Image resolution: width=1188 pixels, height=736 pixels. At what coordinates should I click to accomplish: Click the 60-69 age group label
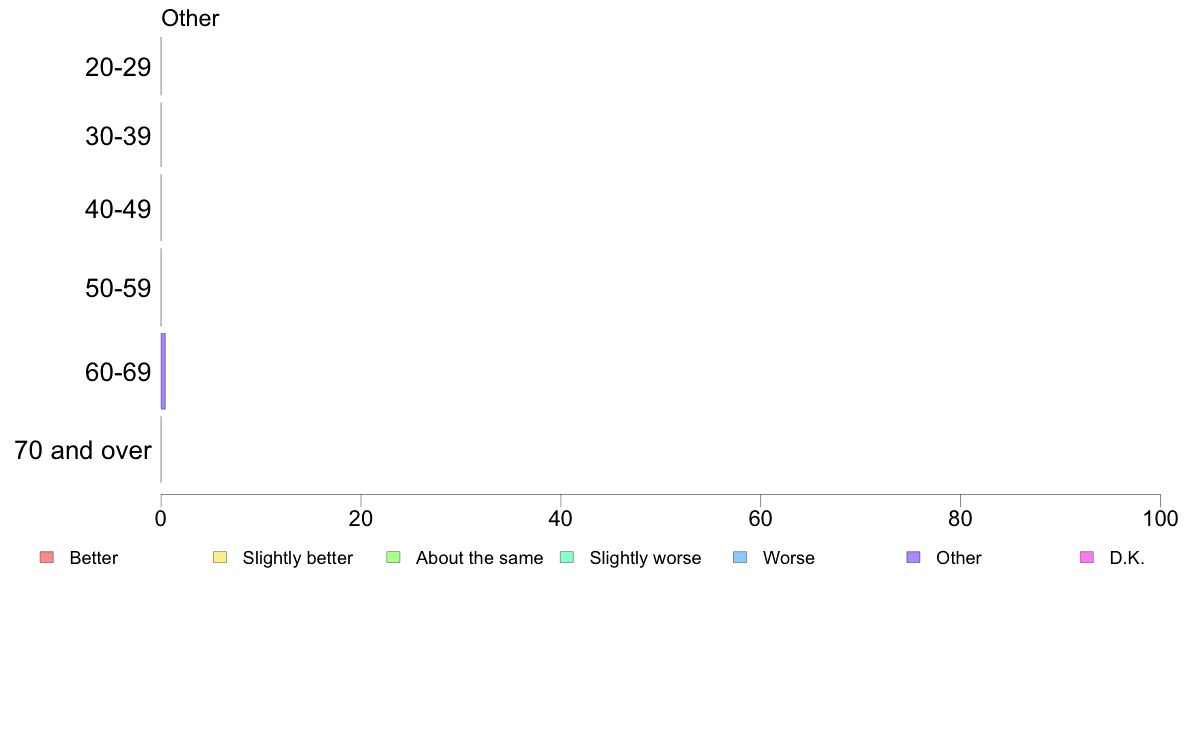click(118, 372)
